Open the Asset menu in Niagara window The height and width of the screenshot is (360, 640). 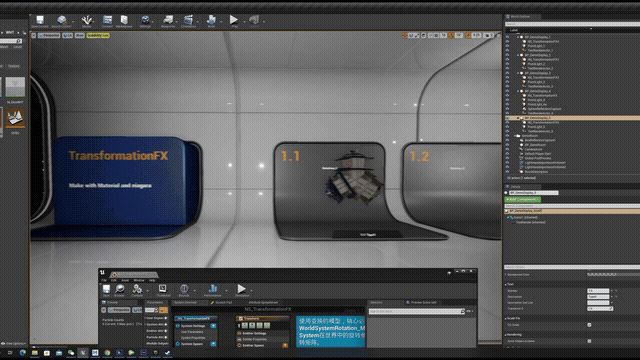tap(125, 280)
